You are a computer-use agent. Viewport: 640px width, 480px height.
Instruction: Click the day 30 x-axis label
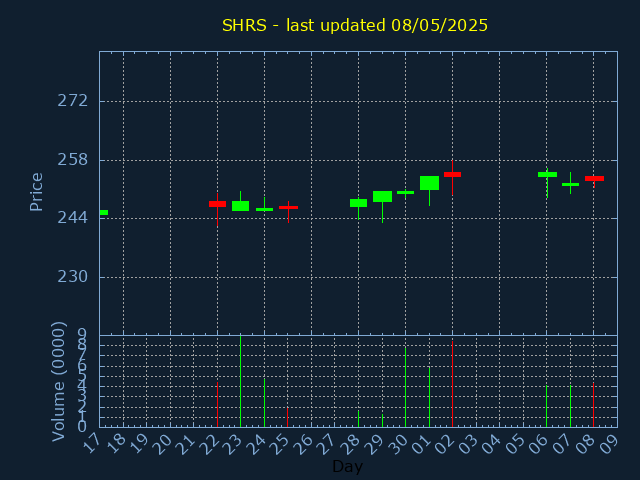coord(398,444)
